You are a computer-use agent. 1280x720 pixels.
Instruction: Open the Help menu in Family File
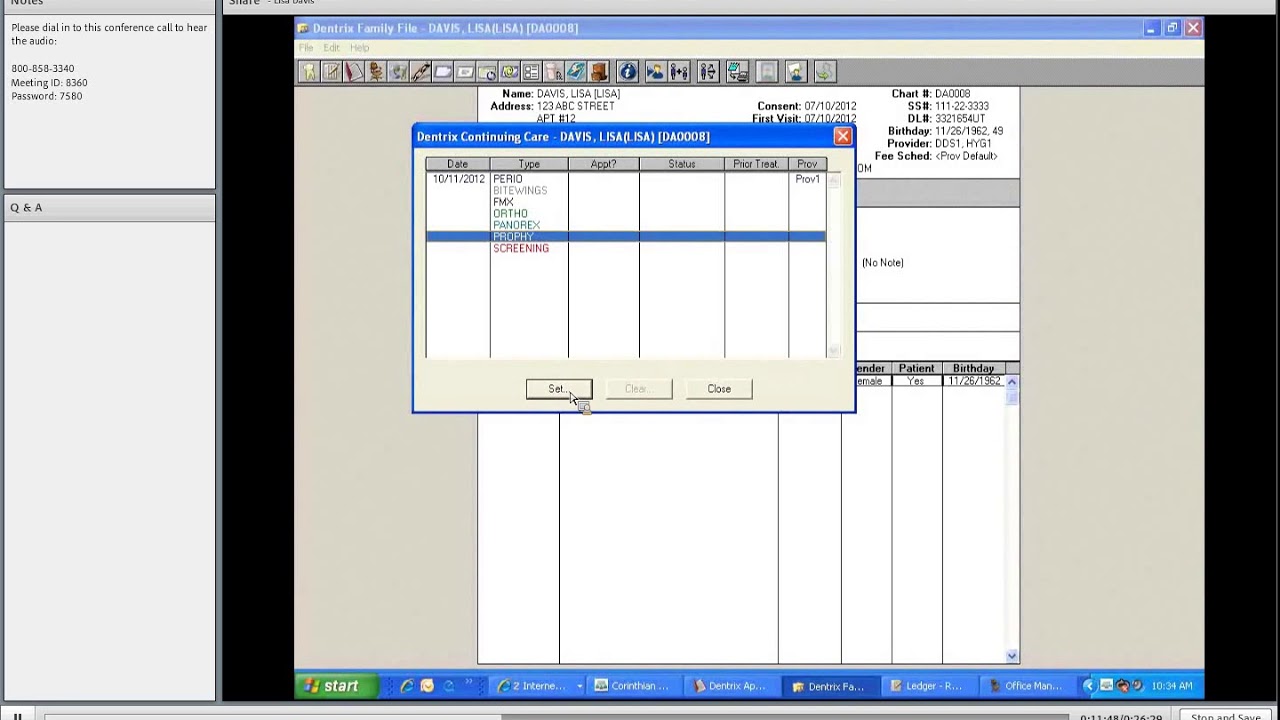tap(360, 48)
